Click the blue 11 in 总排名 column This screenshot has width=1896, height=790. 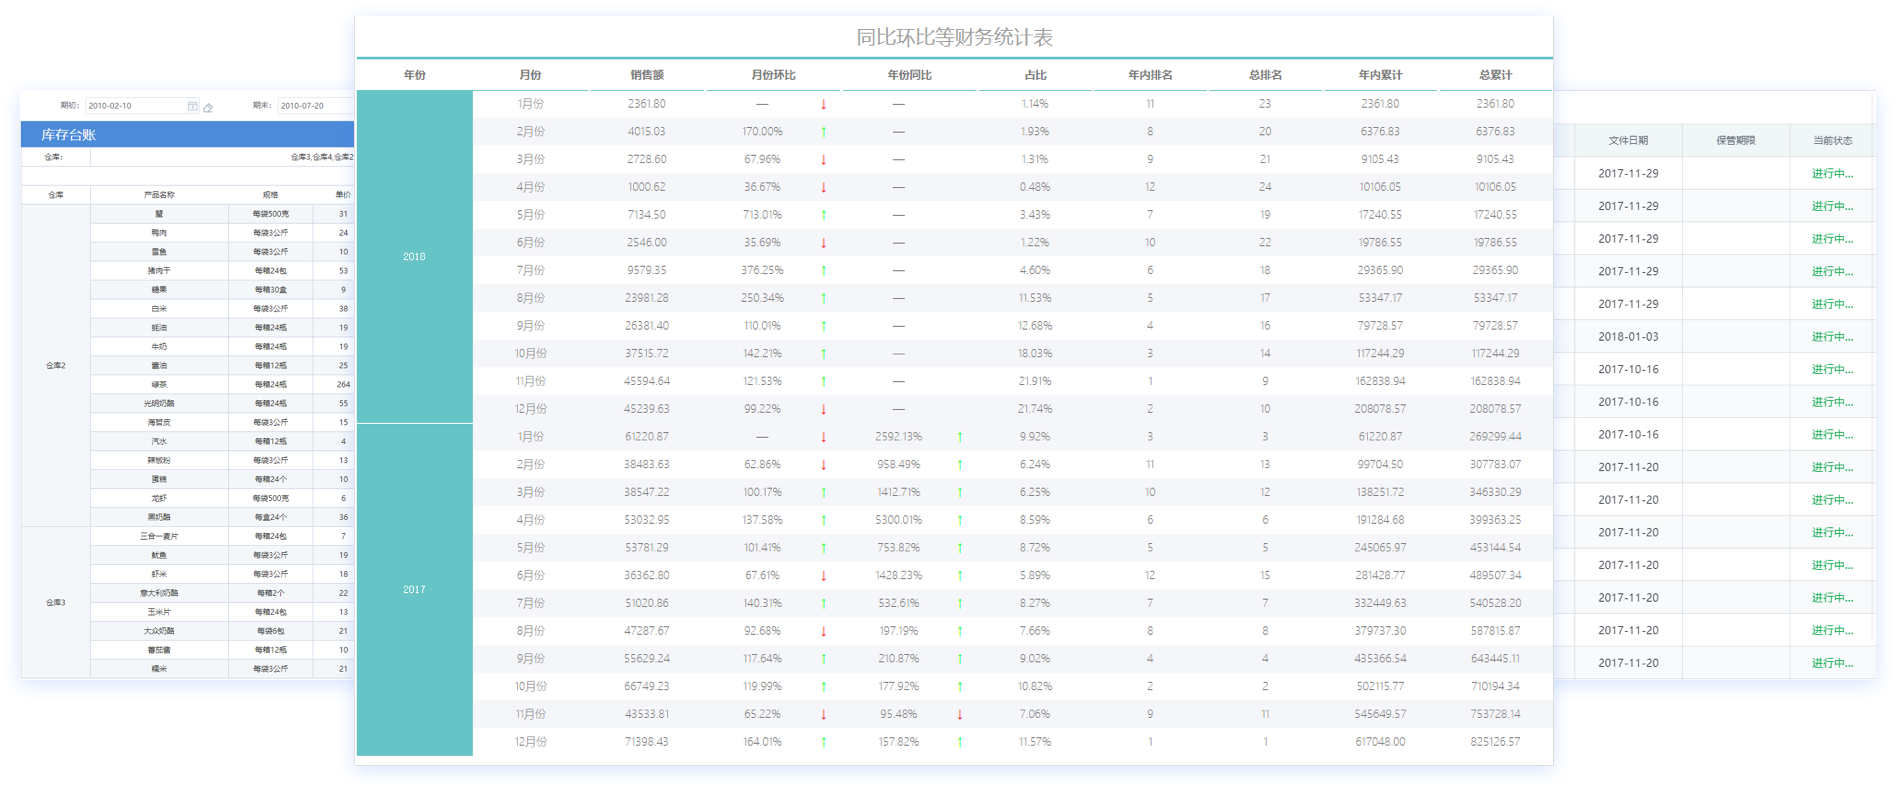(1265, 714)
